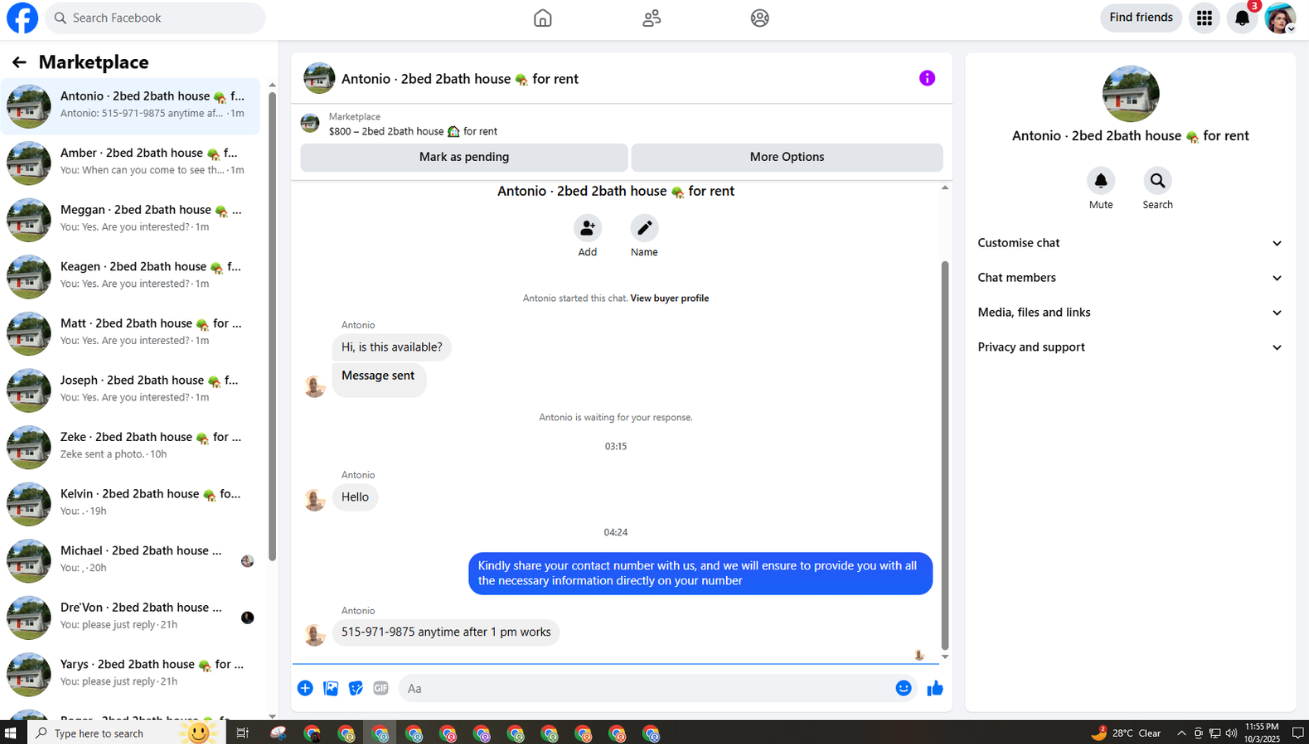Open the Dre'Von conversation
Viewport: 1309px width, 744px height.
coord(131,619)
